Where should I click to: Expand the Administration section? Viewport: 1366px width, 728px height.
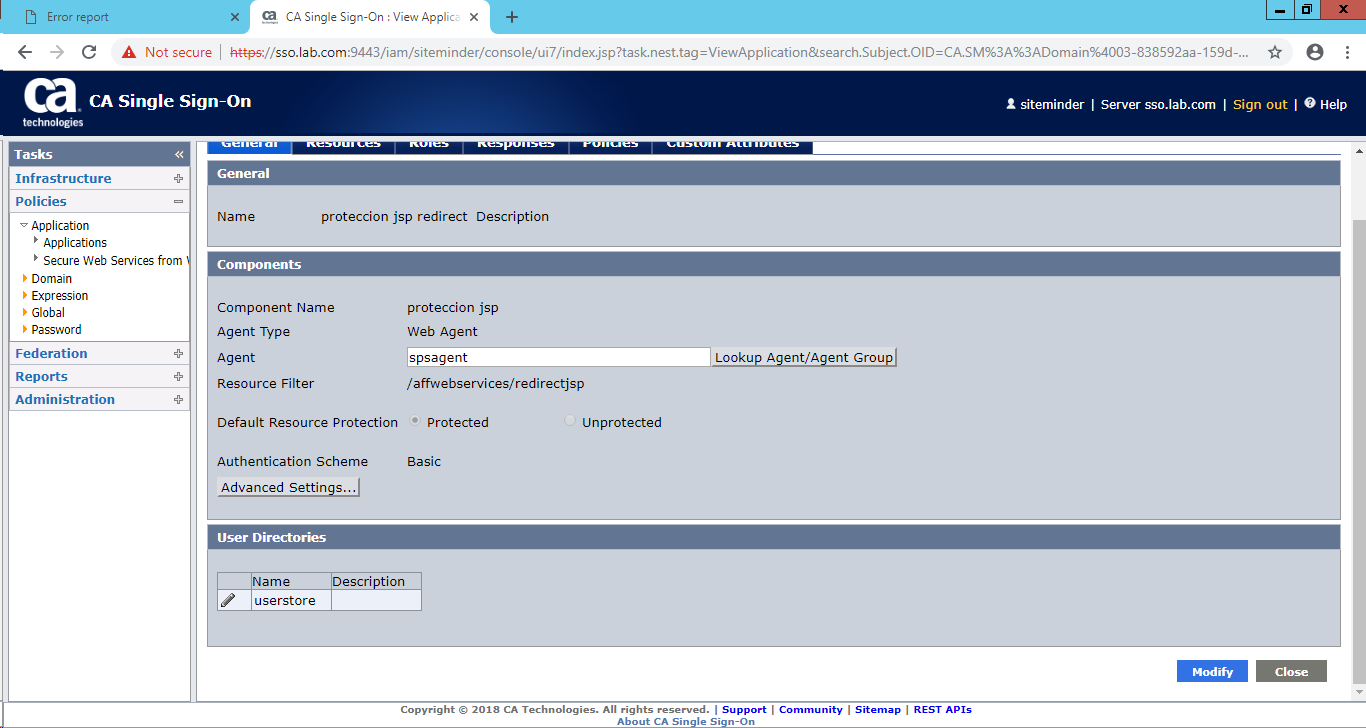(178, 400)
